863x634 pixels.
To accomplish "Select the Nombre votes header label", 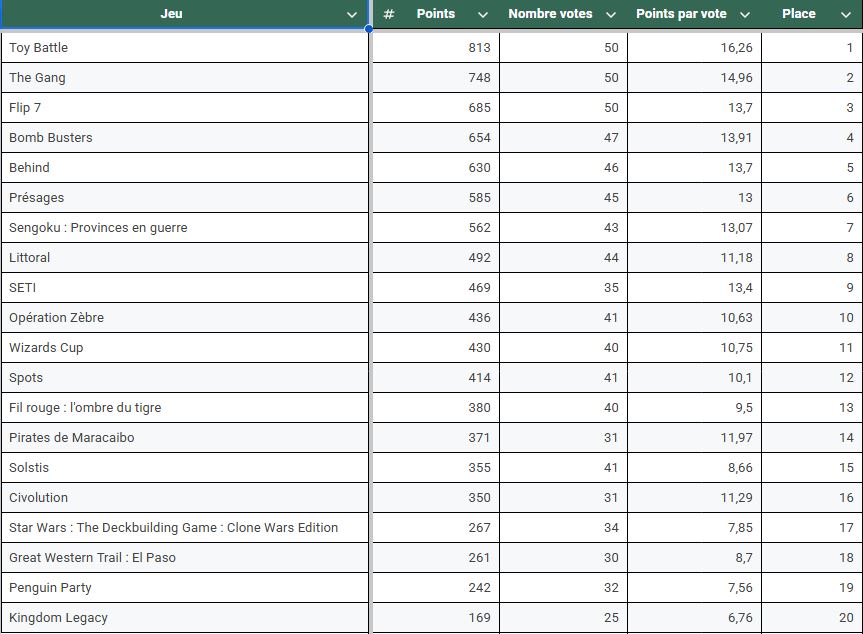I will click(x=550, y=14).
